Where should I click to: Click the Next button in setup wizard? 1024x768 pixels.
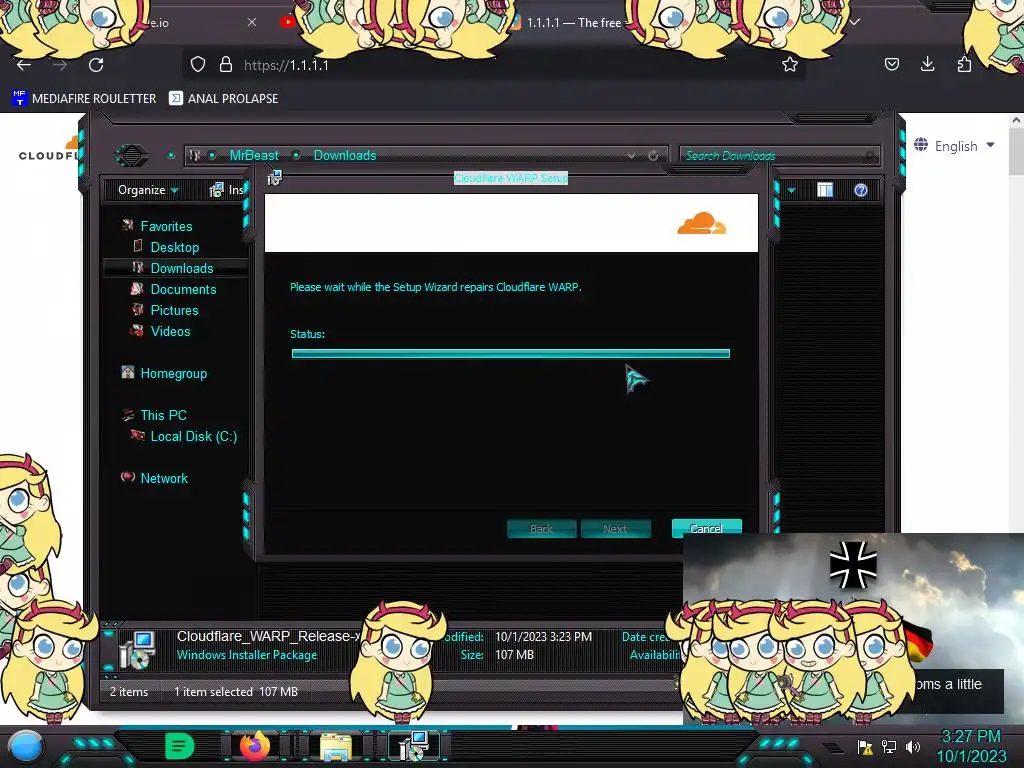[x=615, y=528]
